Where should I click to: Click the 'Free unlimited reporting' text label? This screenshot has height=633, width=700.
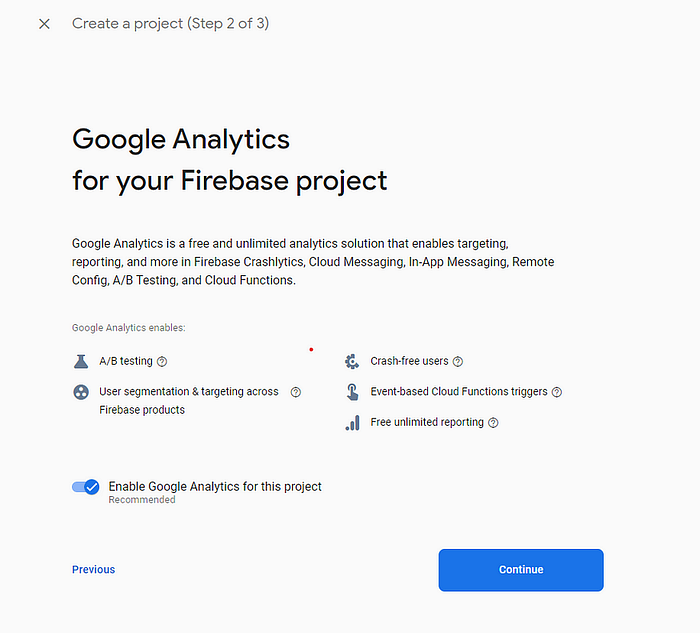point(427,422)
